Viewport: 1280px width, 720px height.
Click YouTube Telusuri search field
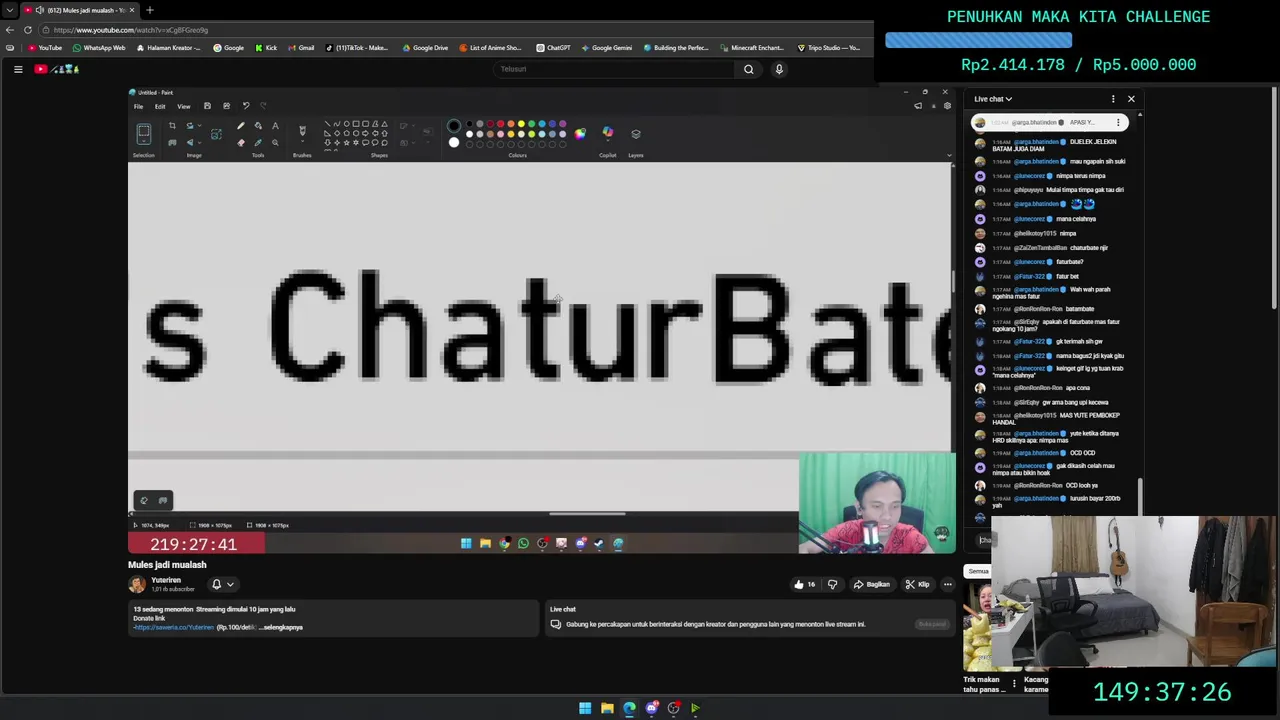[615, 69]
